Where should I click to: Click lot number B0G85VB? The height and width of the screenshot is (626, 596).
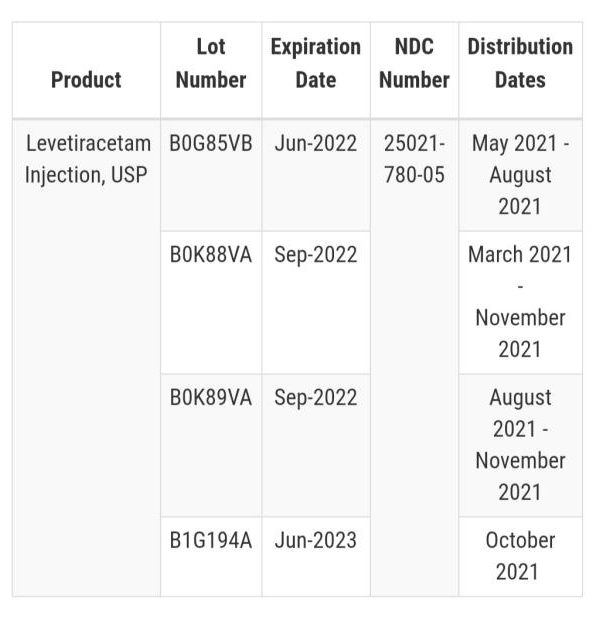211,143
